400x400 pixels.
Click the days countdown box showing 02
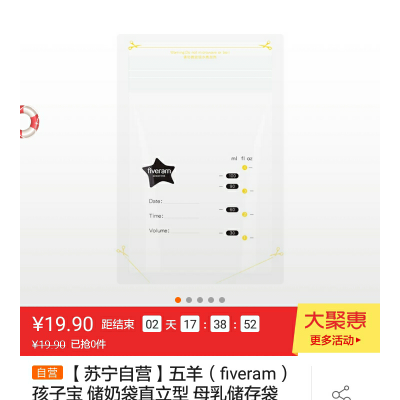[152, 324]
